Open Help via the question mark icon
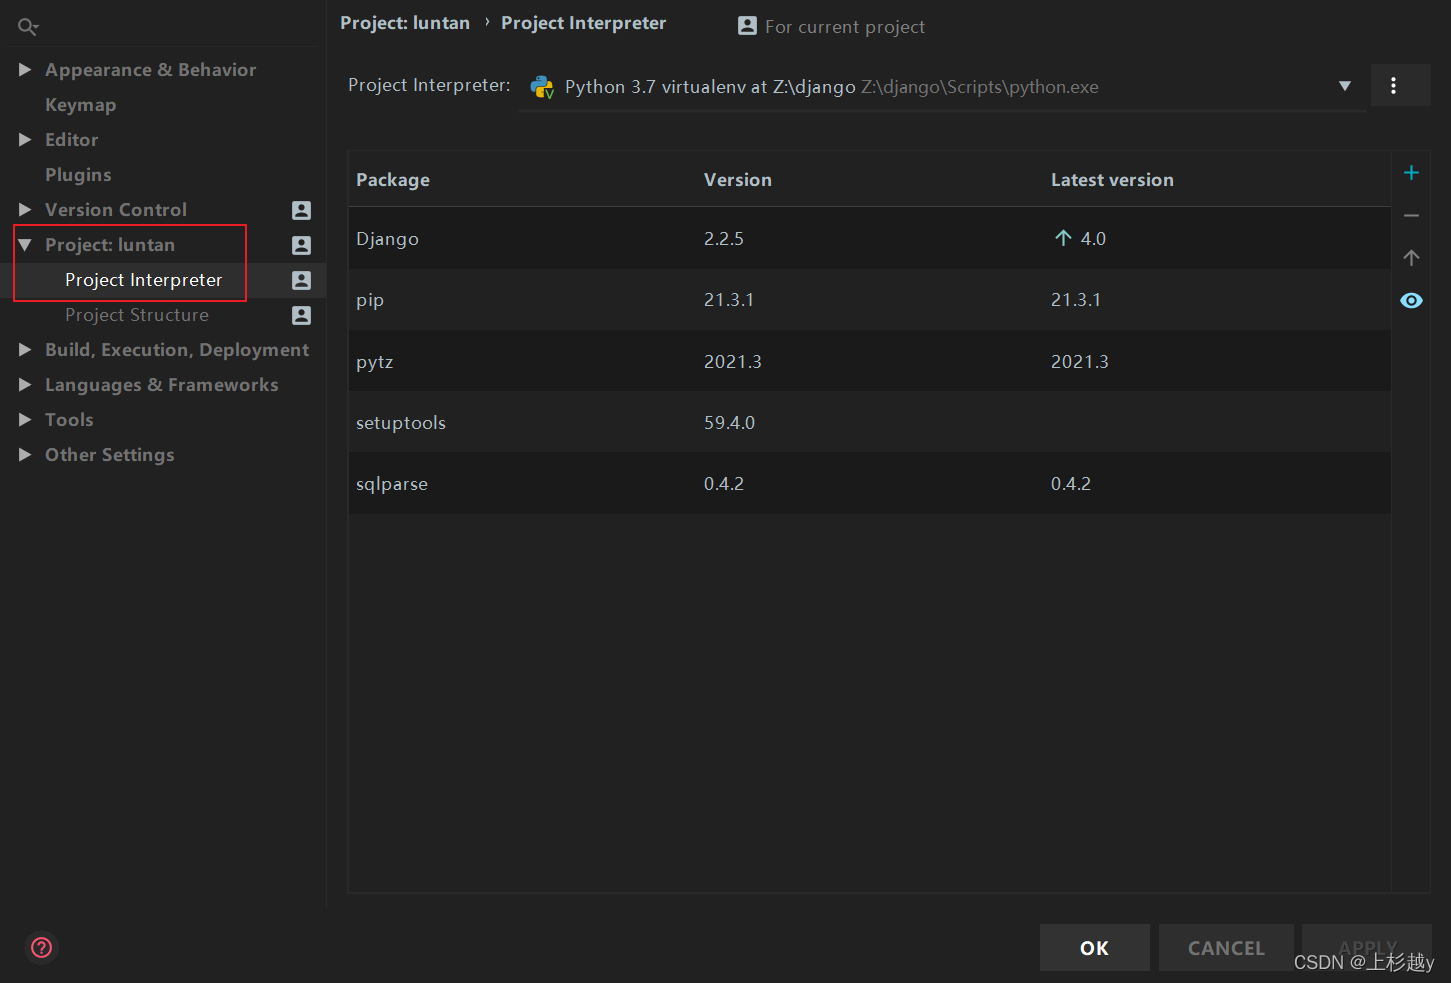1451x983 pixels. (41, 947)
